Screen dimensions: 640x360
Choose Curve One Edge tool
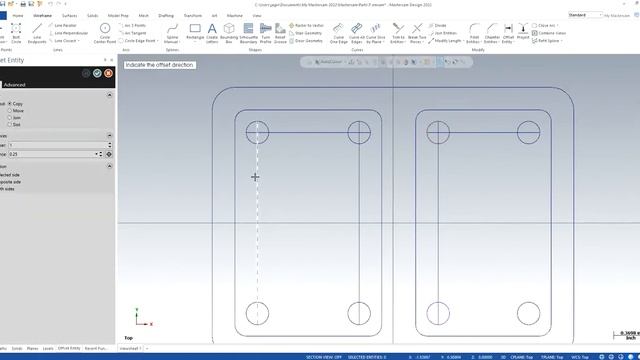coord(338,33)
